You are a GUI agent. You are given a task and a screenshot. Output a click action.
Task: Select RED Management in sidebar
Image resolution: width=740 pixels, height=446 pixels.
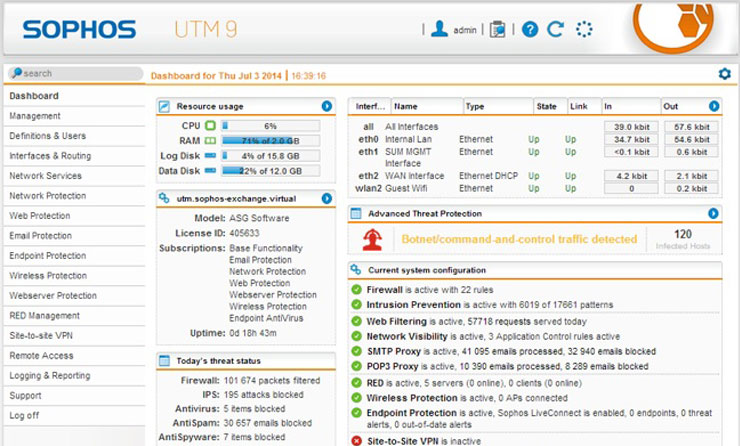tap(74, 316)
